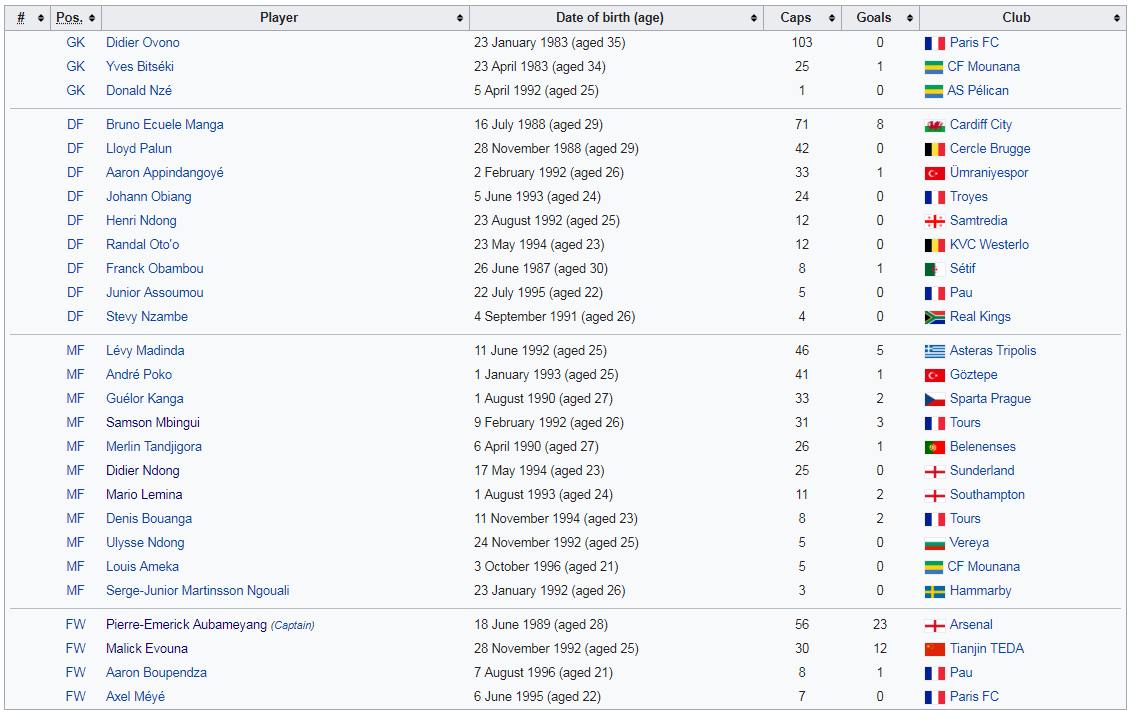This screenshot has height=721, width=1137.
Task: Open the Asteras Tripolis club link
Action: 993,350
